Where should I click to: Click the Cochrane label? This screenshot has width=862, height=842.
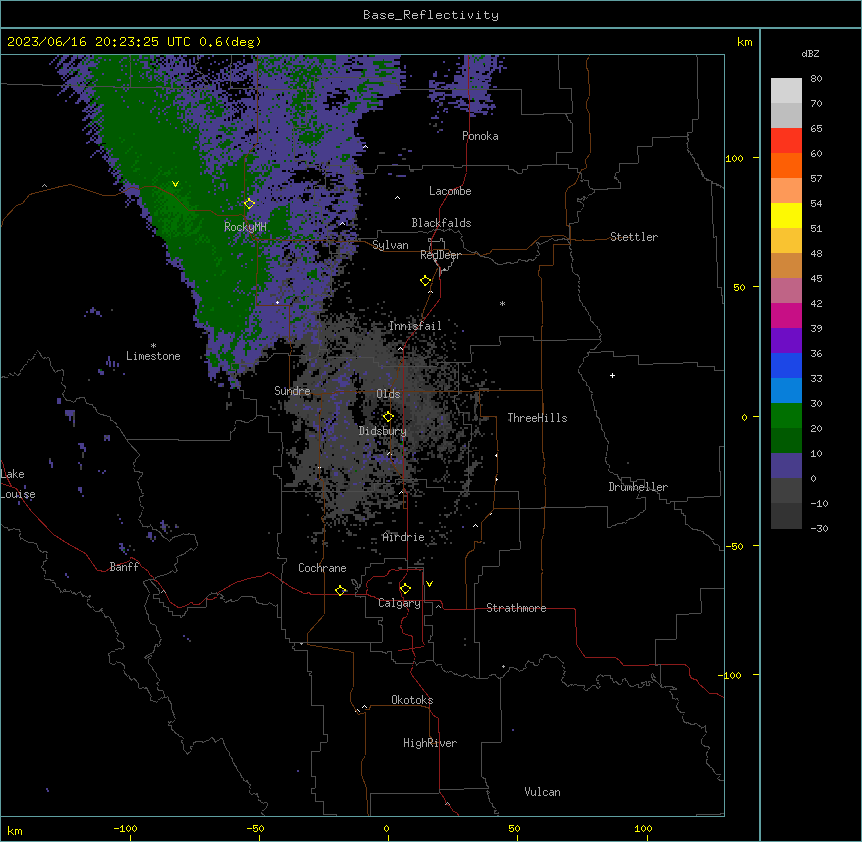click(x=322, y=568)
